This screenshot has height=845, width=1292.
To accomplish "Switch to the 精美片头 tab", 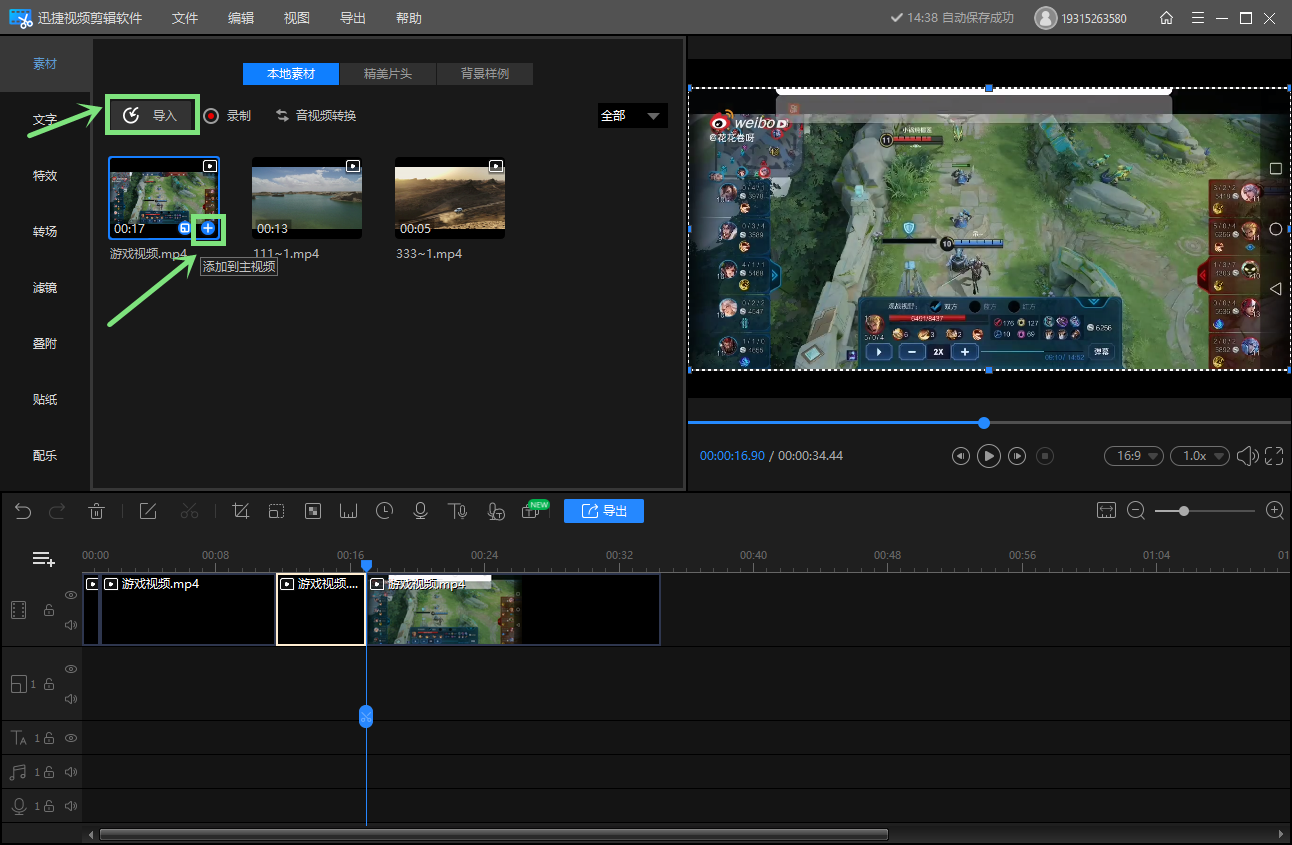I will (388, 74).
